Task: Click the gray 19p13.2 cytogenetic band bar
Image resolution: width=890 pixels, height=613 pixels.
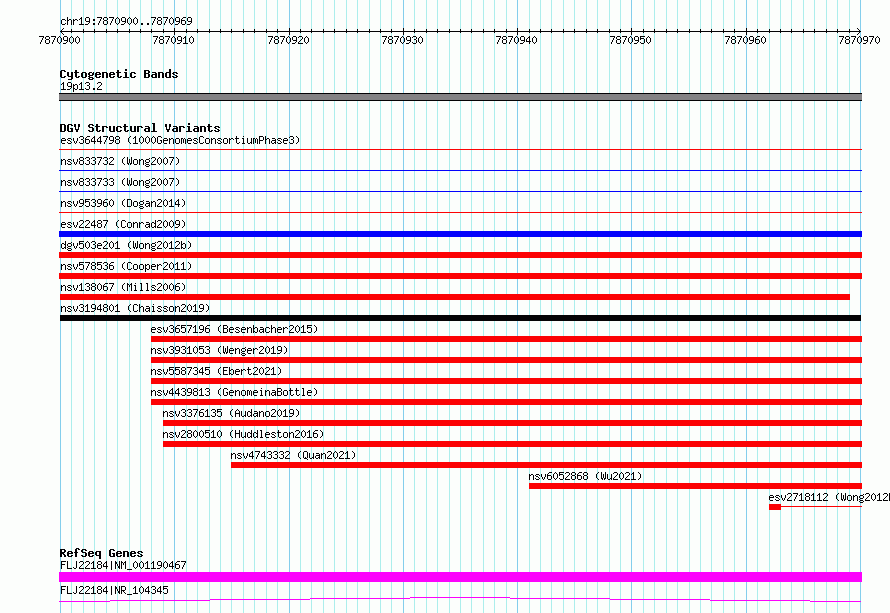Action: pyautogui.click(x=460, y=97)
